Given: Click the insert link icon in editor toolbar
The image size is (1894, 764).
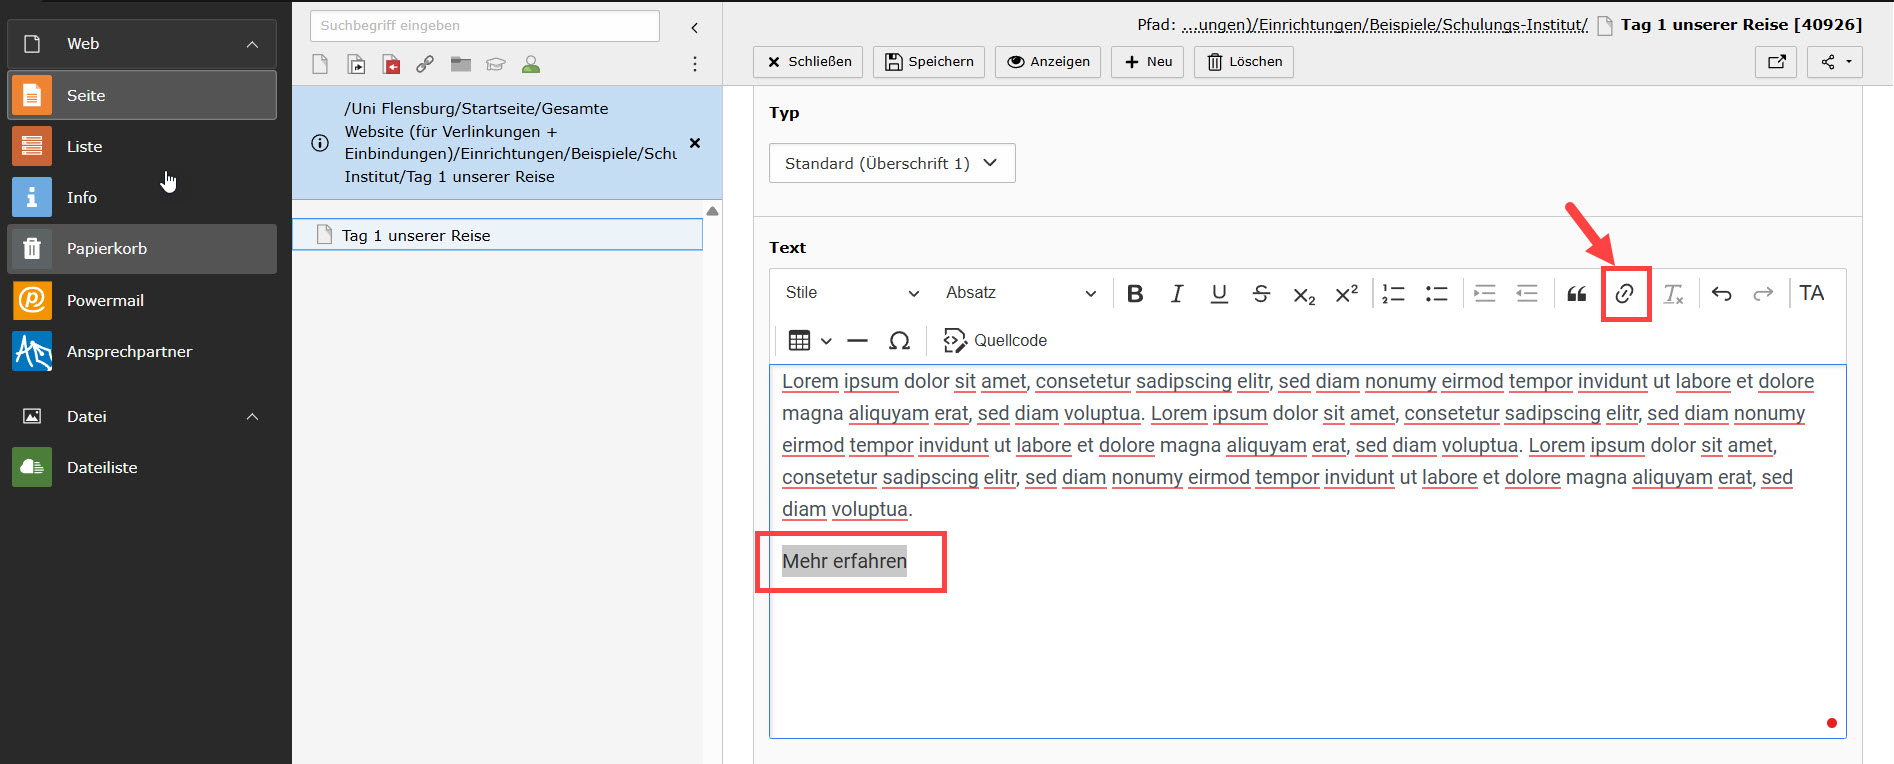Looking at the screenshot, I should [x=1624, y=293].
